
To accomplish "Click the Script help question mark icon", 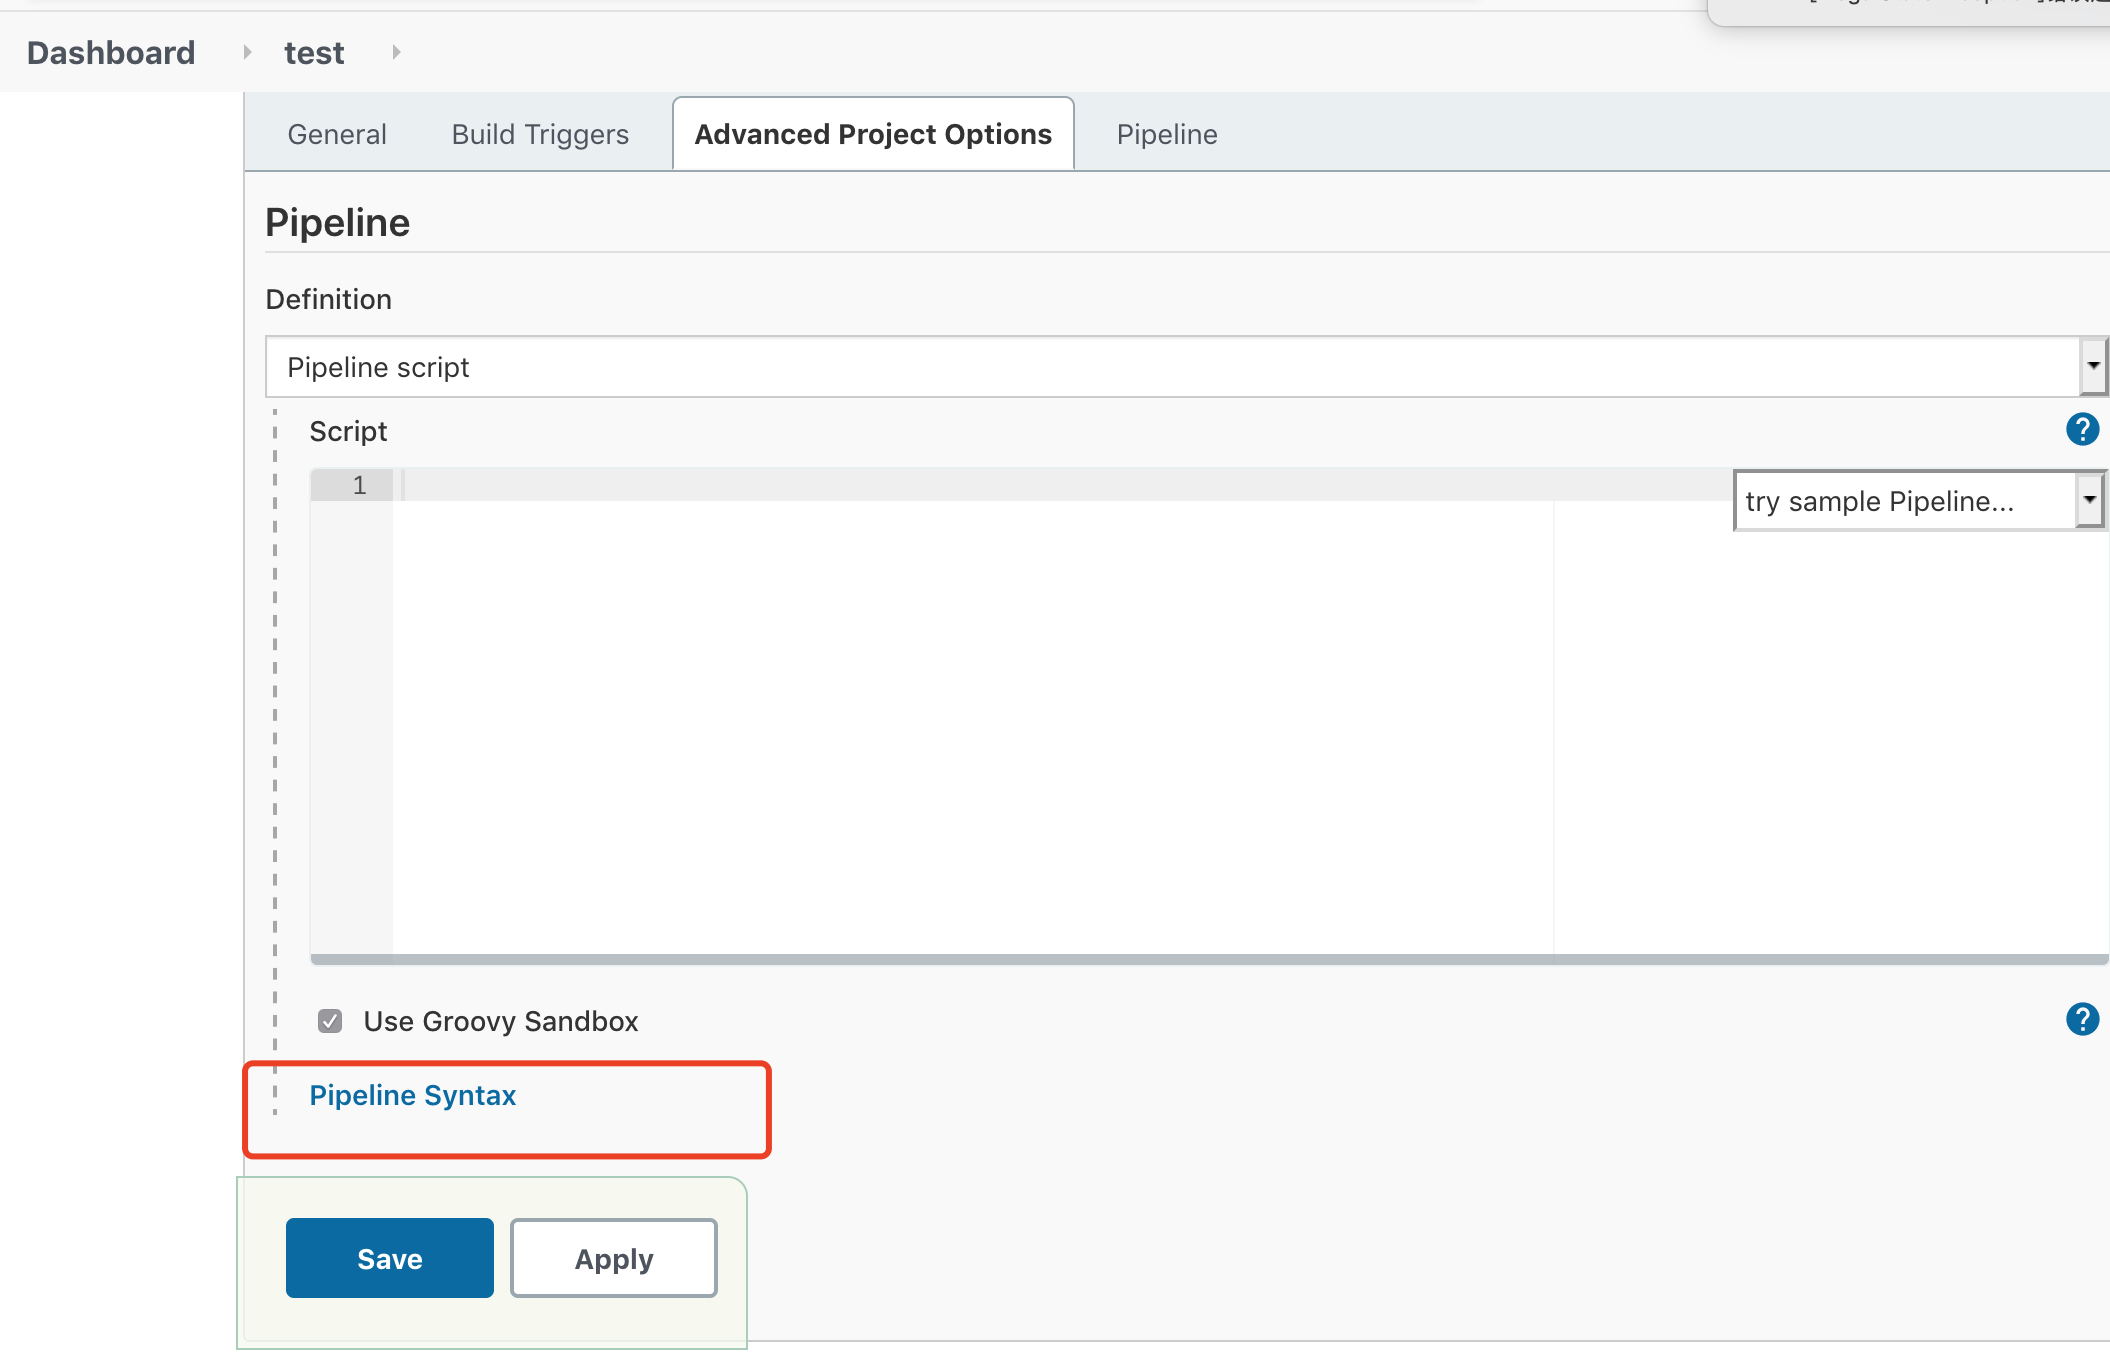I will (x=2082, y=430).
